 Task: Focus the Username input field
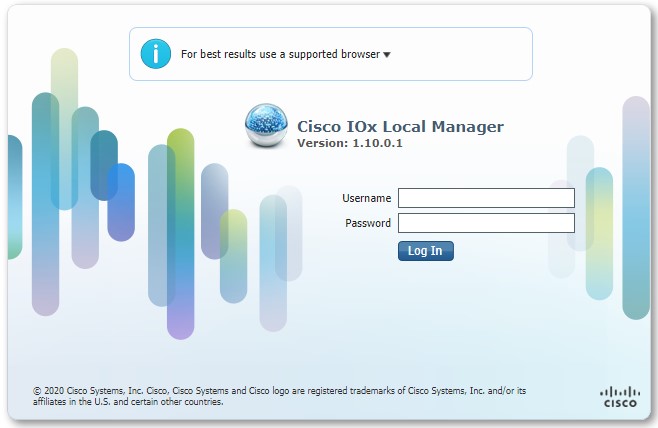(486, 198)
